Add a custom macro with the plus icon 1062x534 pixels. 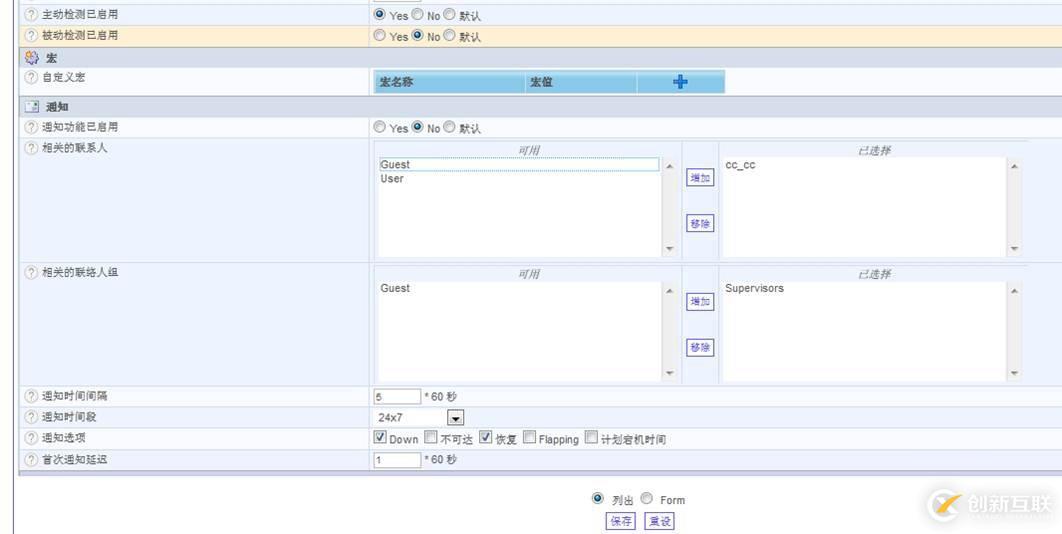pos(680,82)
